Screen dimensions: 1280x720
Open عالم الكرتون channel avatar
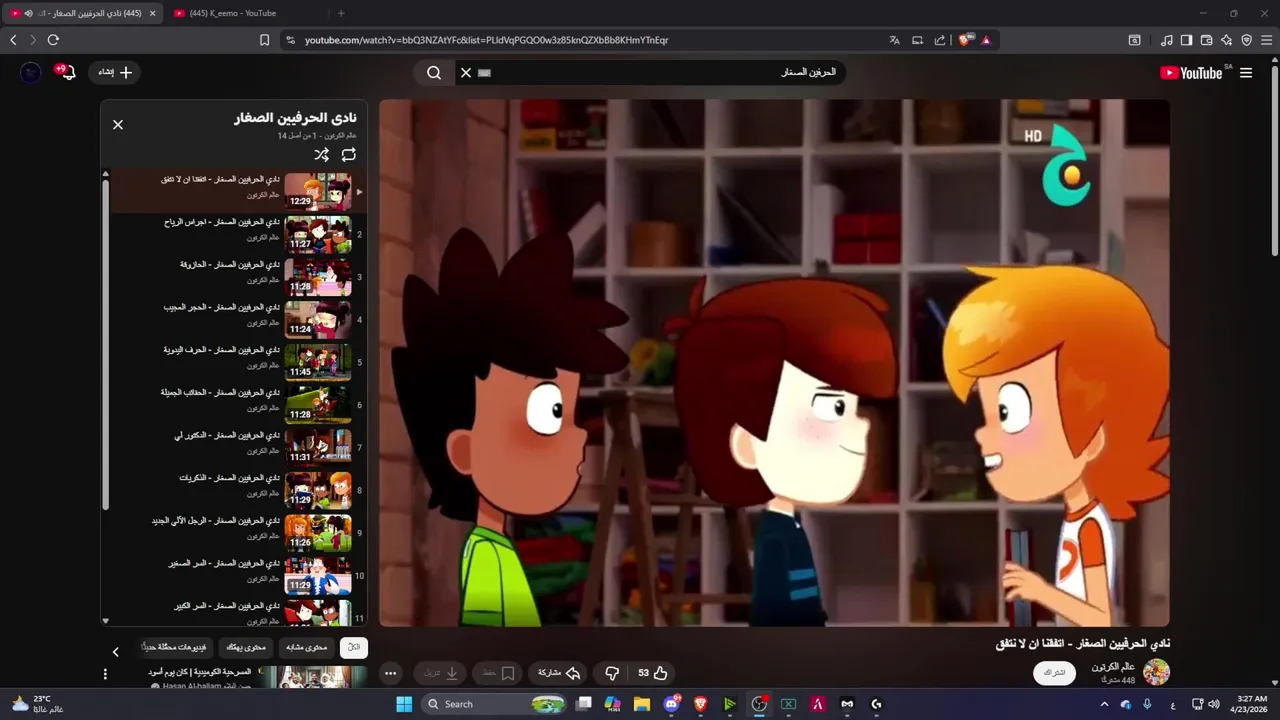pos(1157,672)
